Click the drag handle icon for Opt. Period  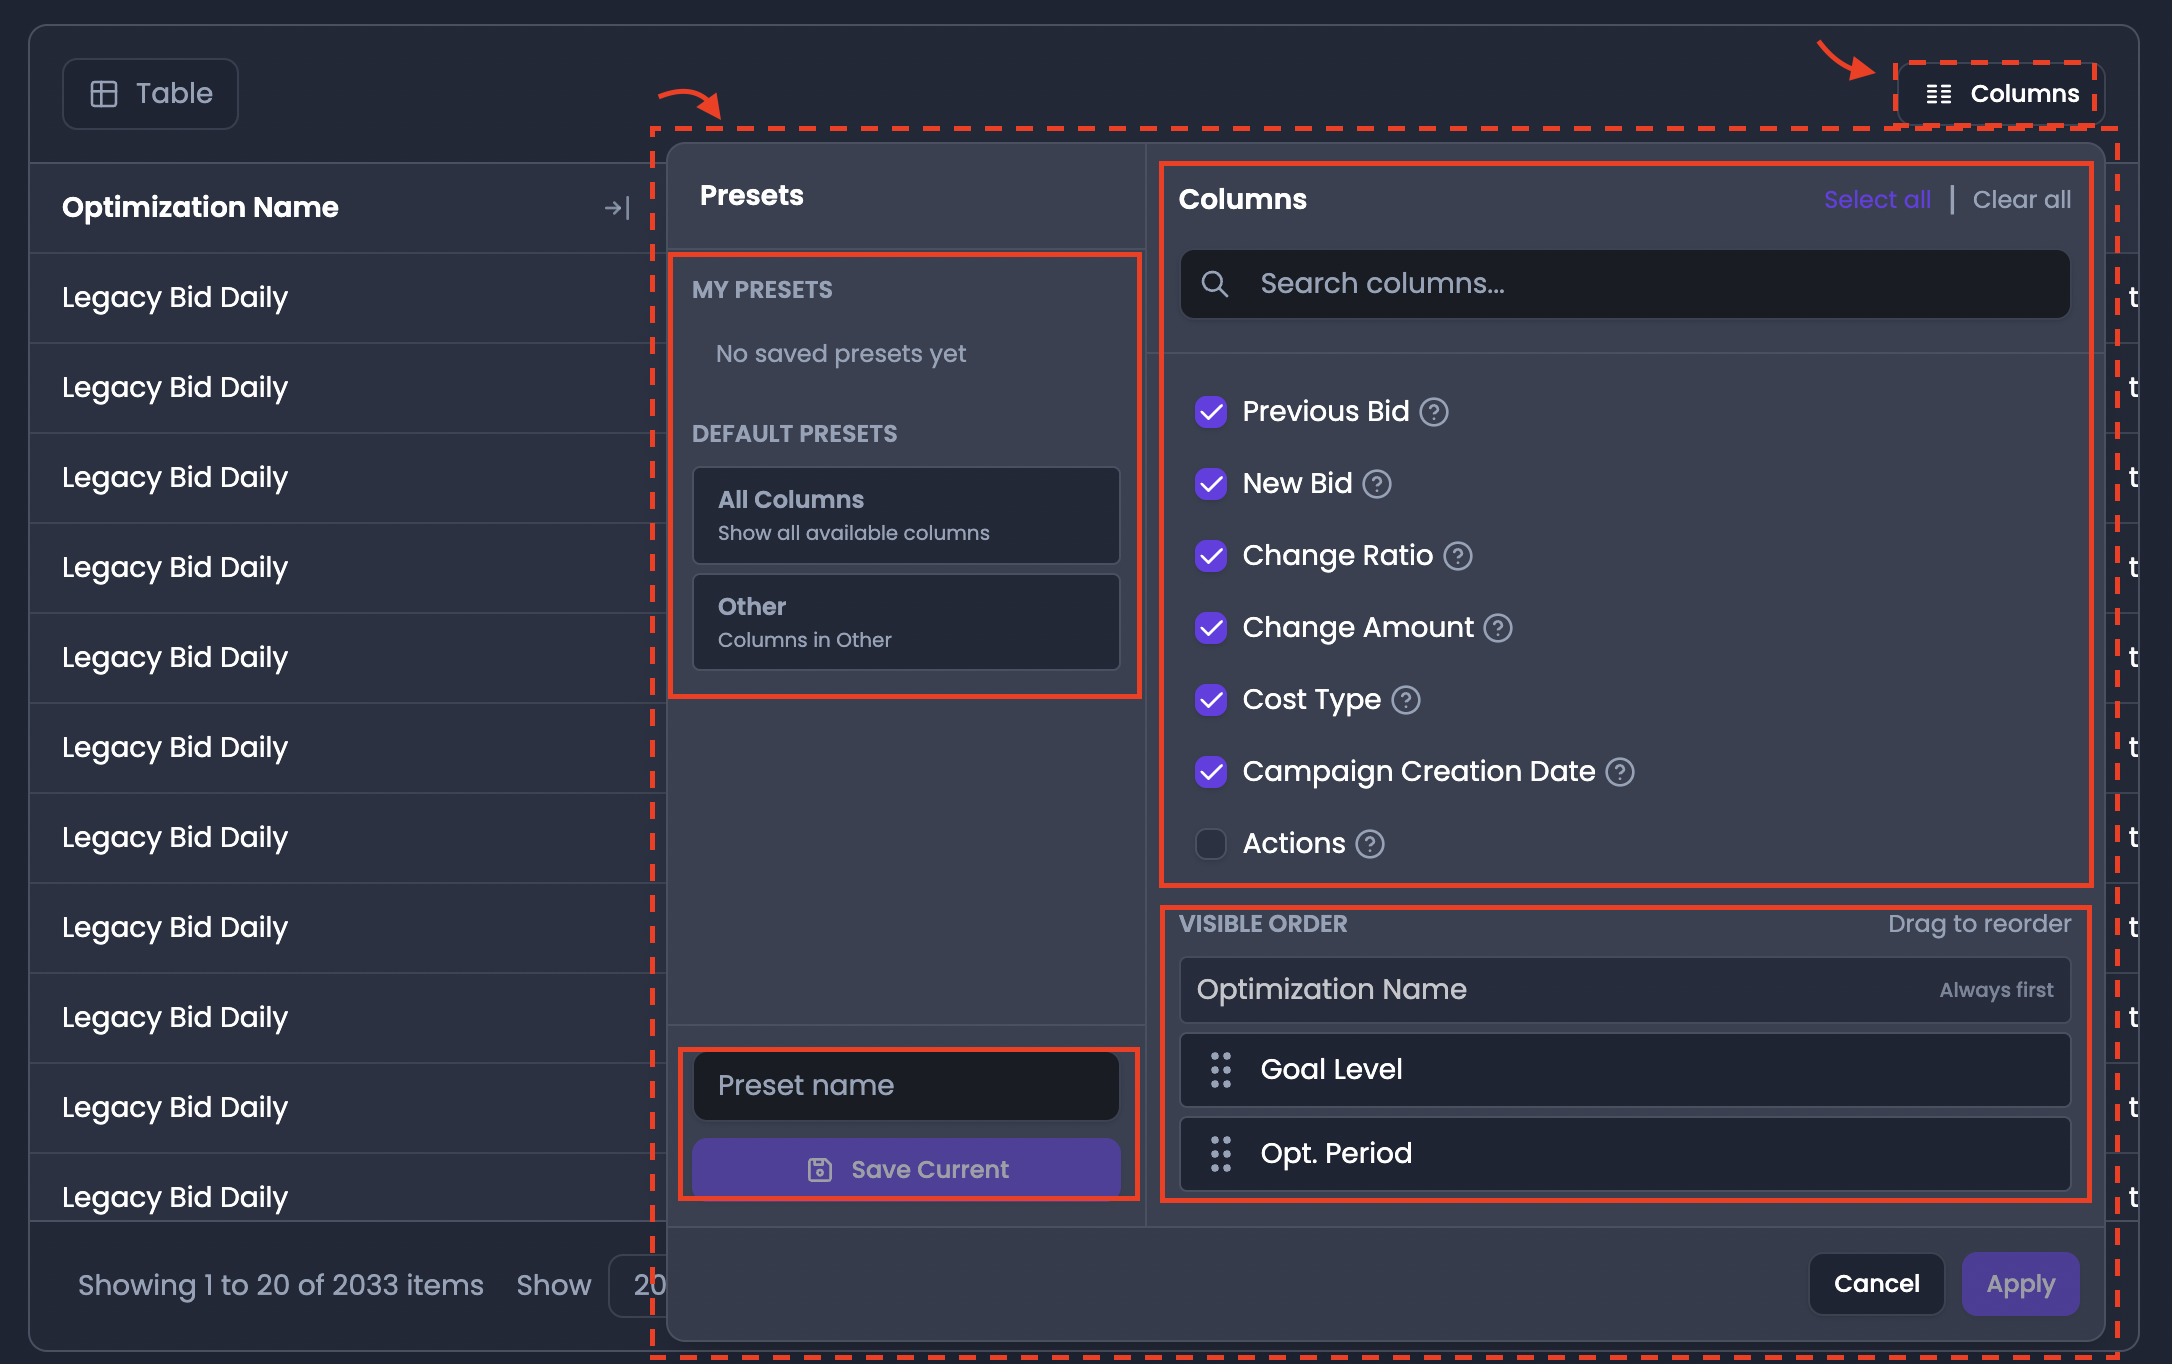pyautogui.click(x=1221, y=1154)
